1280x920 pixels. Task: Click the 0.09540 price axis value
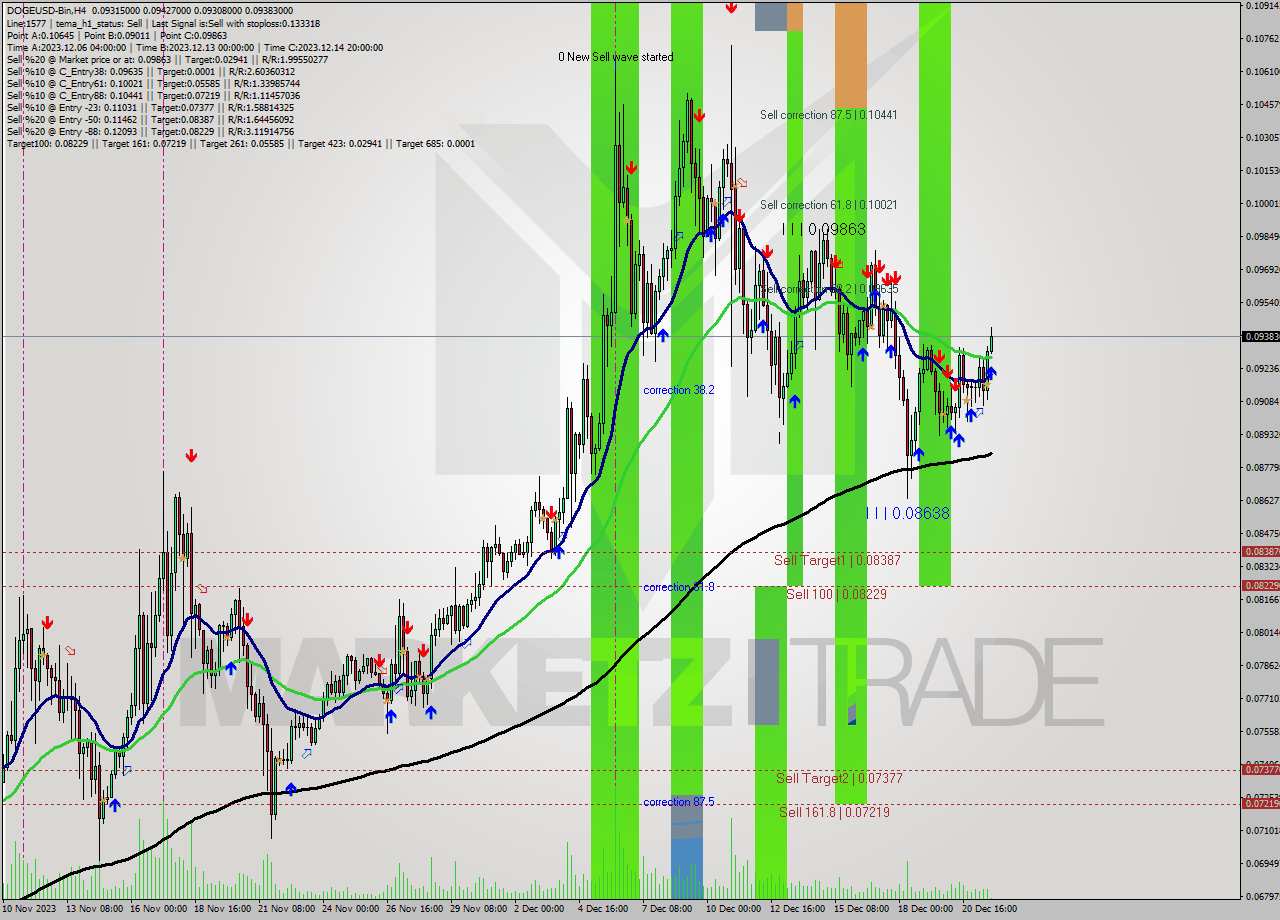pos(1262,302)
